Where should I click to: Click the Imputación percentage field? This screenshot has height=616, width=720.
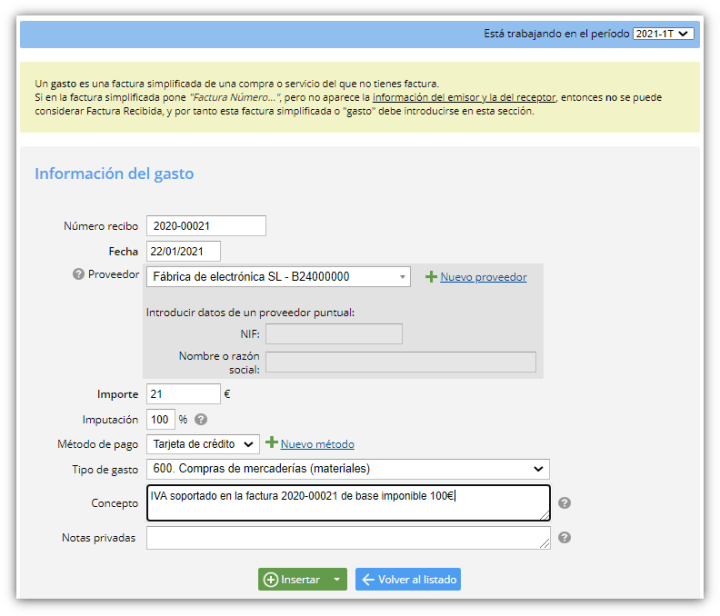[161, 420]
